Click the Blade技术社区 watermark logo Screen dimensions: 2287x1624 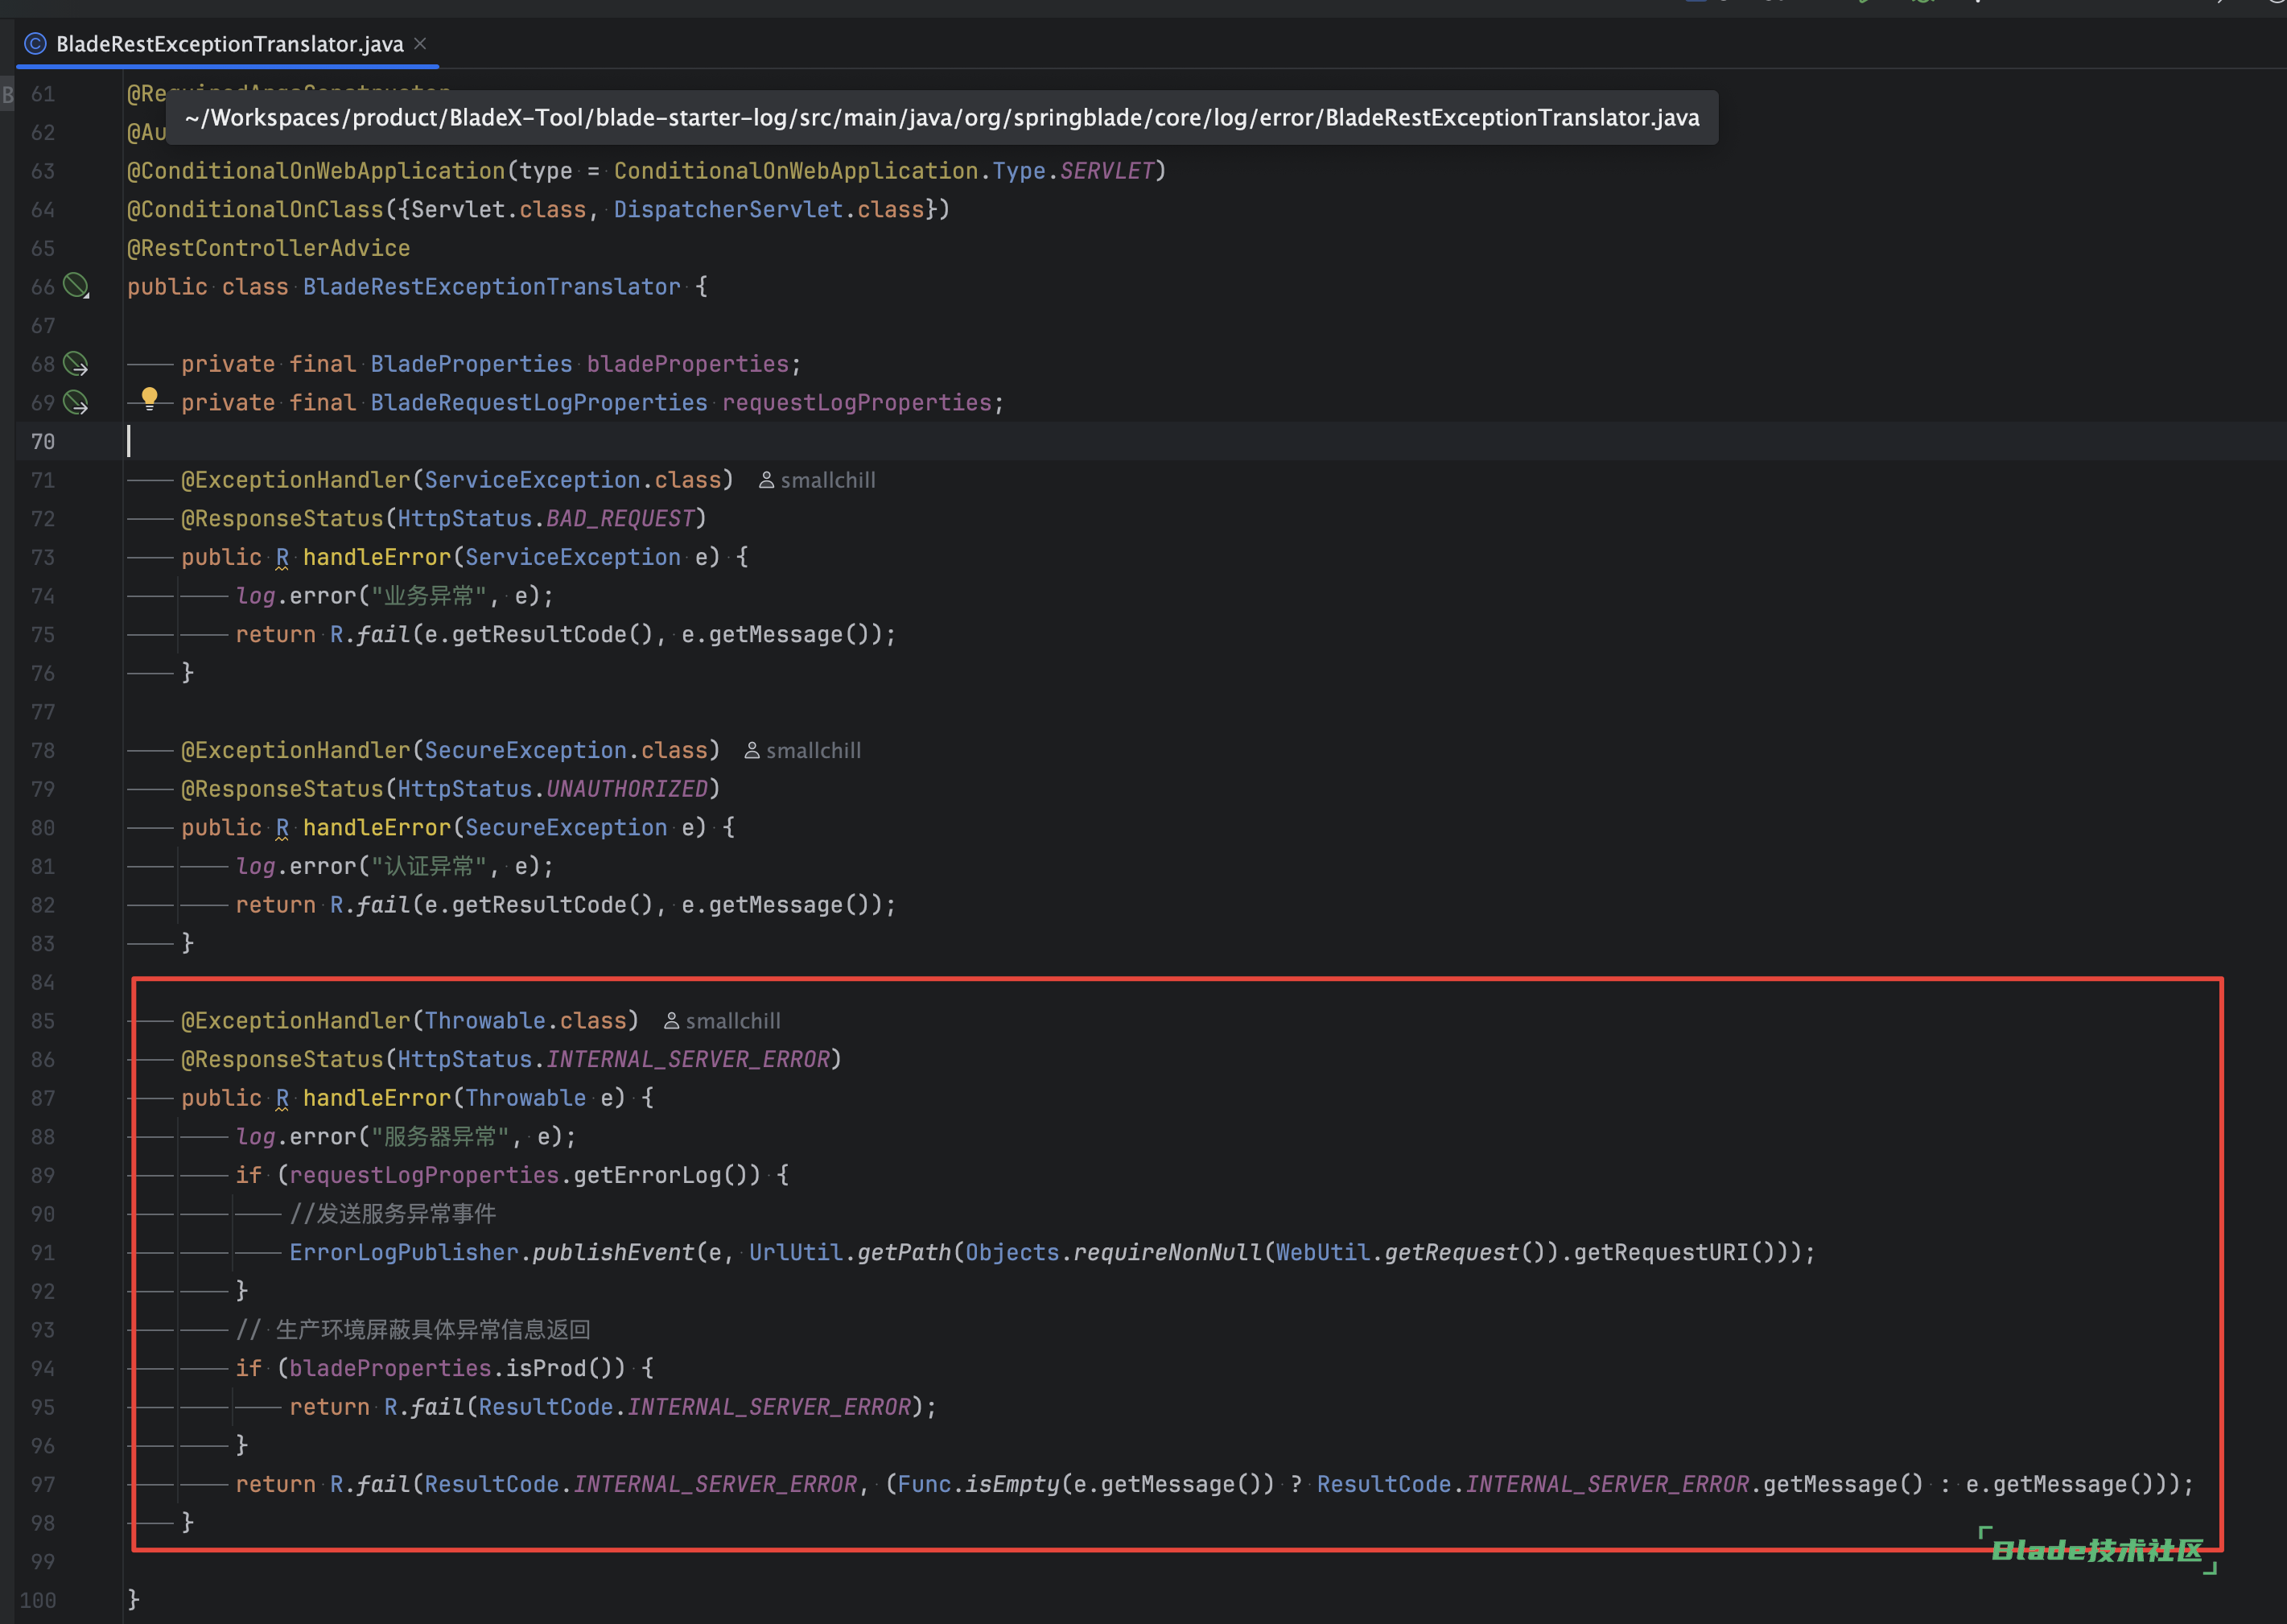pyautogui.click(x=2097, y=1550)
